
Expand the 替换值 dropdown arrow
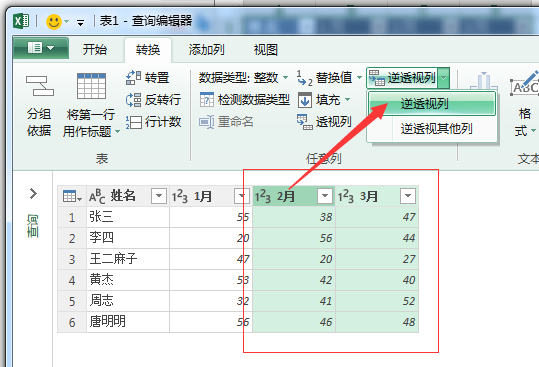pyautogui.click(x=359, y=78)
